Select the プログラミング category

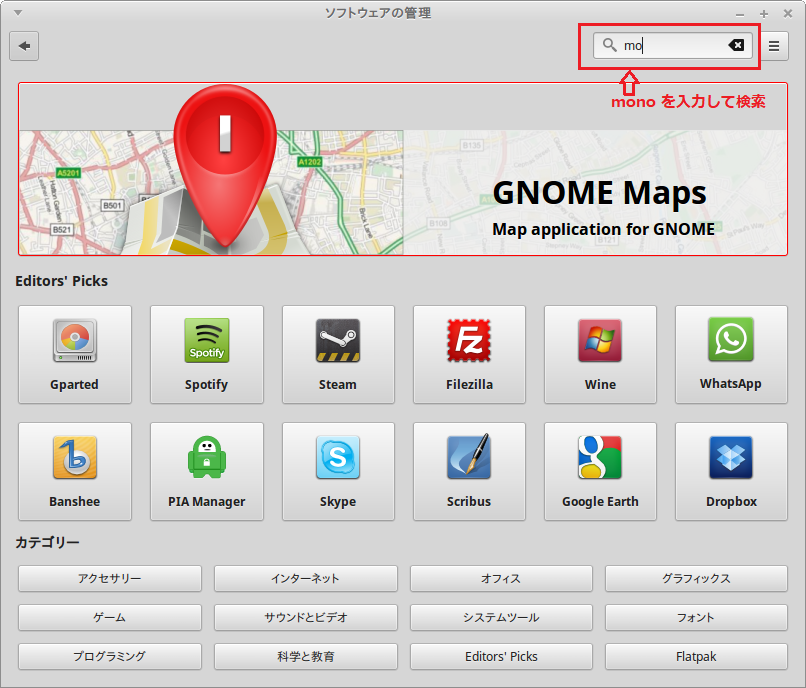[109, 657]
